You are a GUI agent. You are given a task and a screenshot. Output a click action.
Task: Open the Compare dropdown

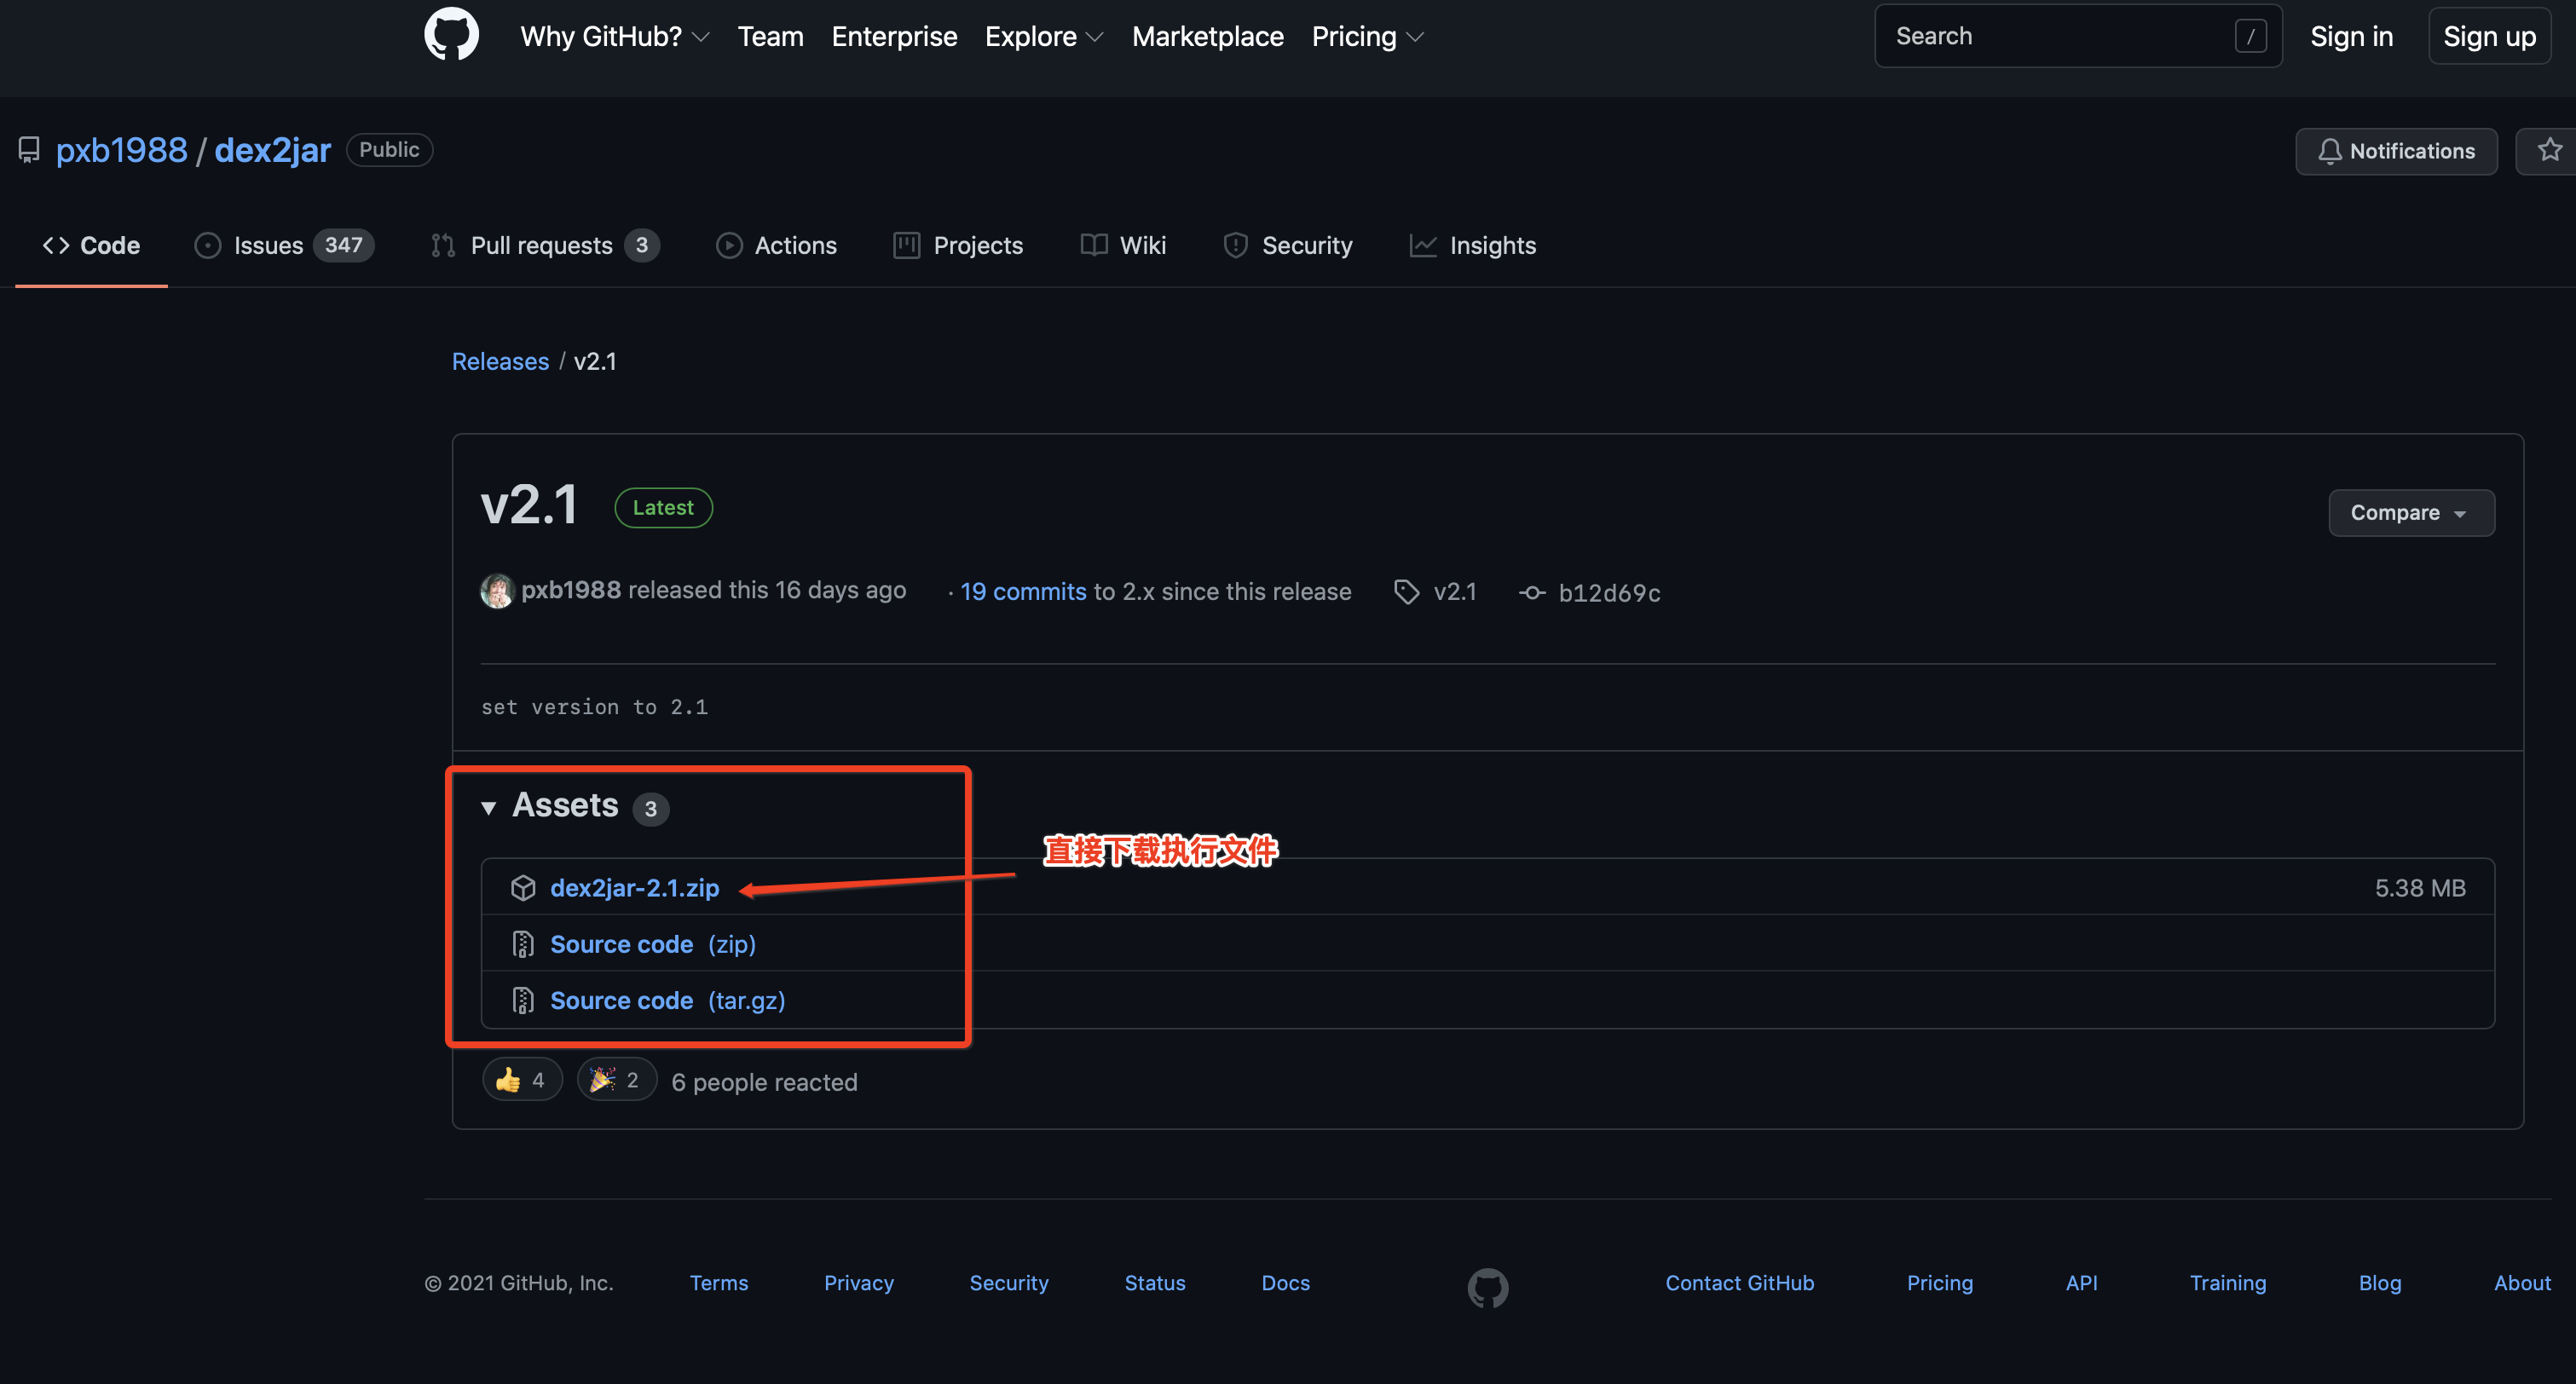(x=2410, y=512)
